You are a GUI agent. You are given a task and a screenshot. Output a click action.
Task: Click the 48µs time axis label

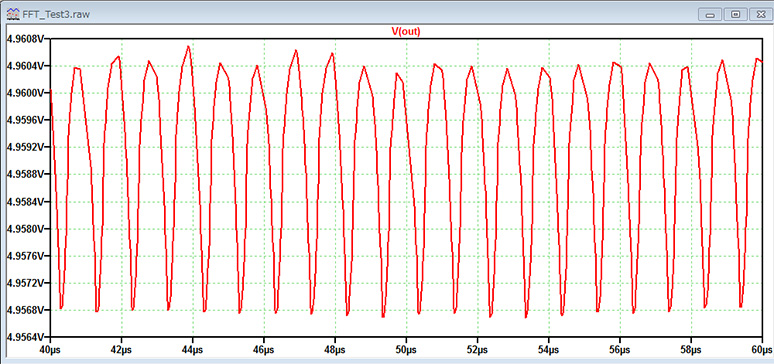pos(335,350)
